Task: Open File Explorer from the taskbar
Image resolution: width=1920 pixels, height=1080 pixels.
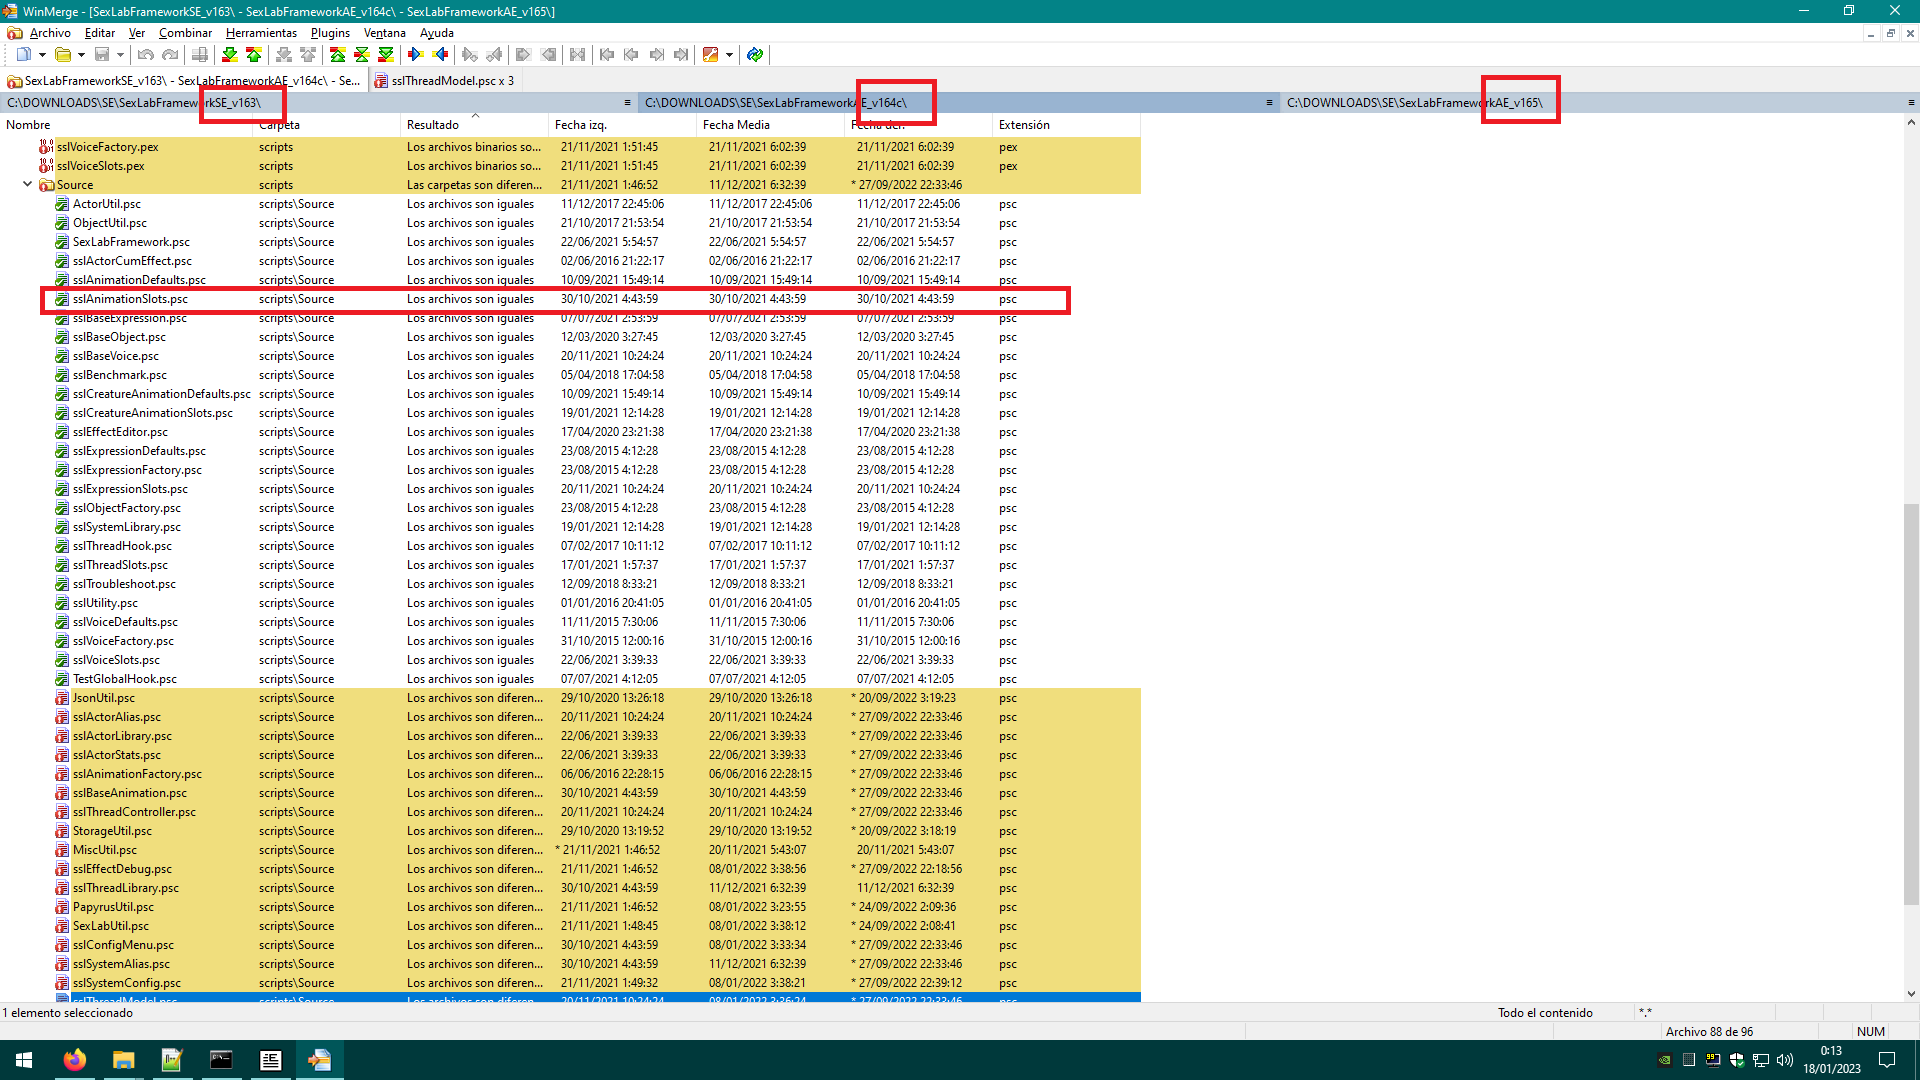Action: point(123,1060)
